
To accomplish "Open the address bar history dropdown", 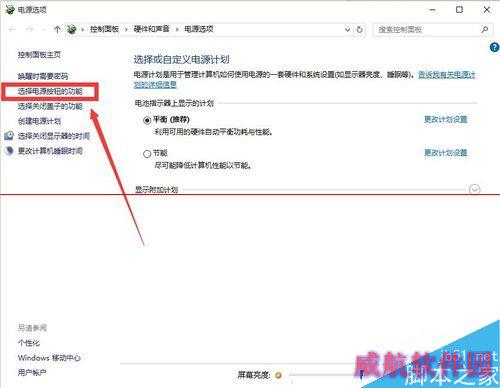I will point(347,30).
